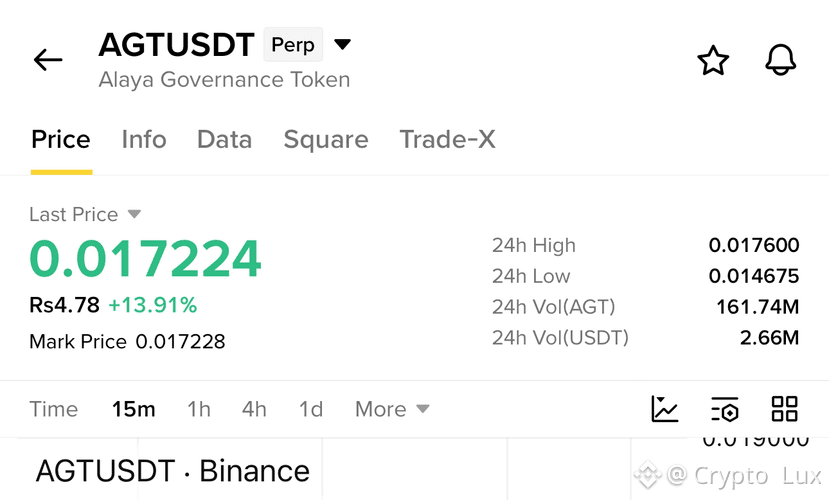
Task: Expand the More time intervals dropdown
Action: point(392,409)
